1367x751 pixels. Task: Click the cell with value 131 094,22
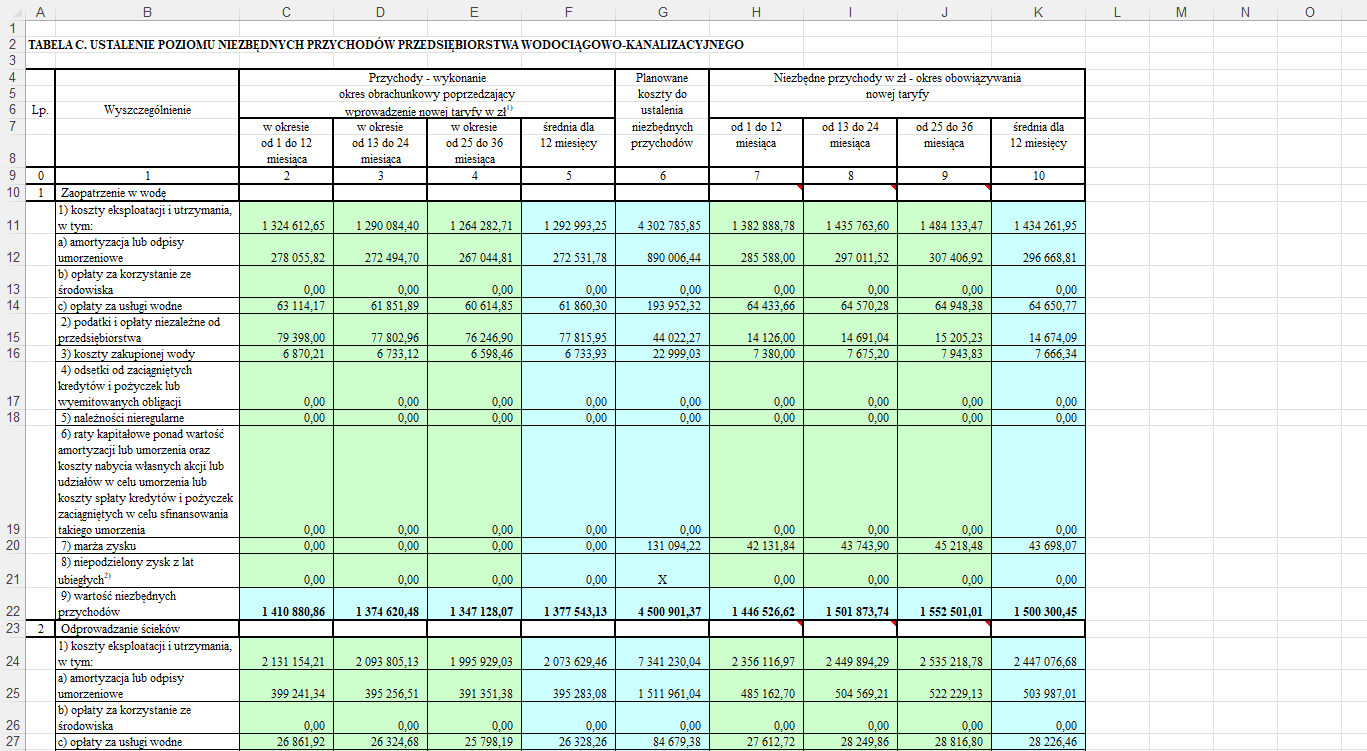[x=662, y=546]
